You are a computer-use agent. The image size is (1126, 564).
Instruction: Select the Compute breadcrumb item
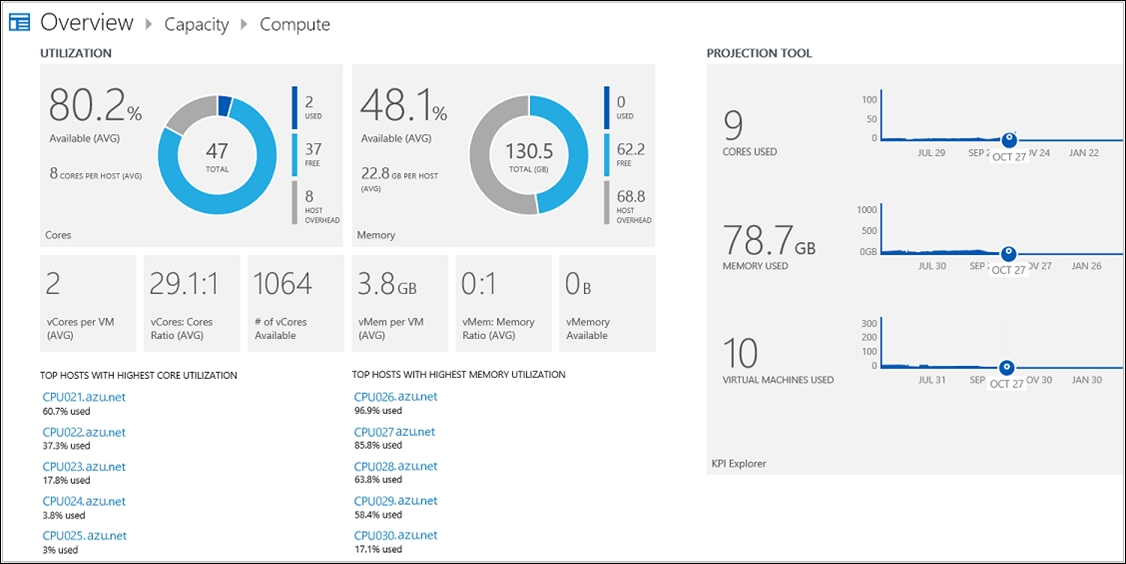pos(295,24)
